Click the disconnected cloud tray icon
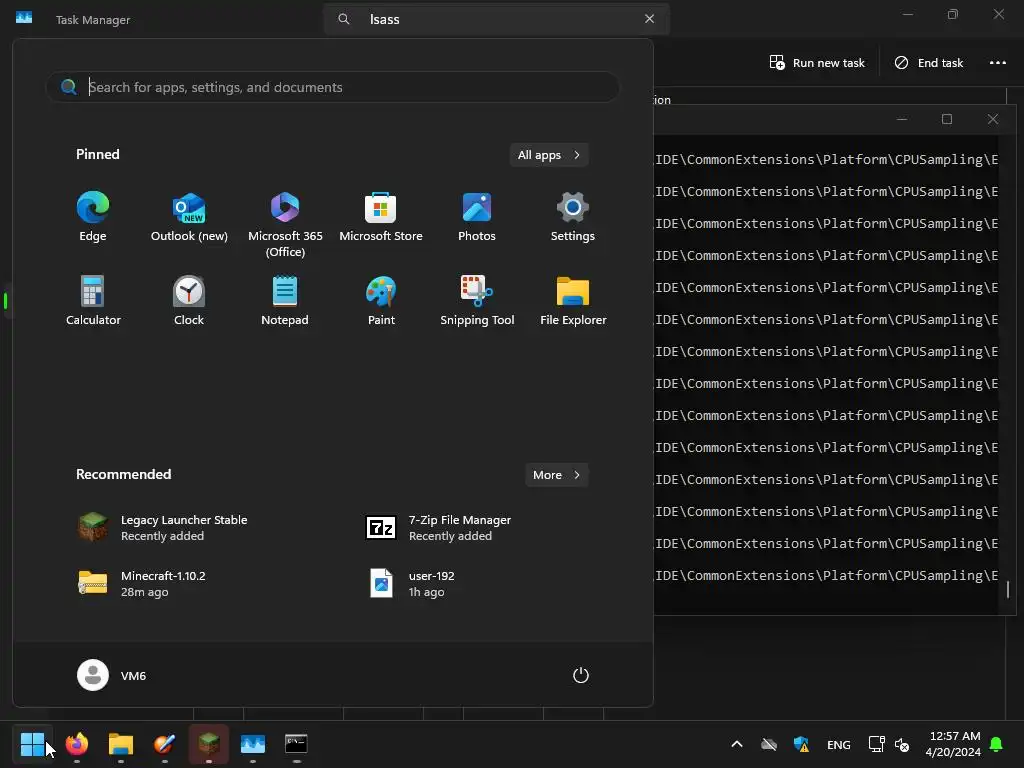This screenshot has height=768, width=1024. coord(769,744)
